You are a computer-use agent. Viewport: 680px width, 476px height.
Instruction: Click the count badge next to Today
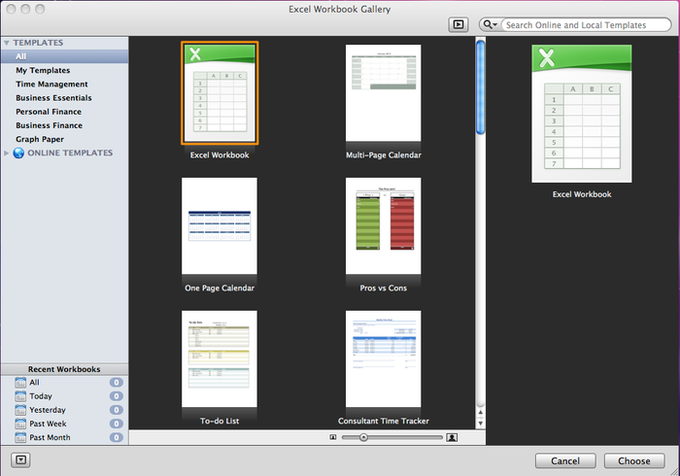116,396
